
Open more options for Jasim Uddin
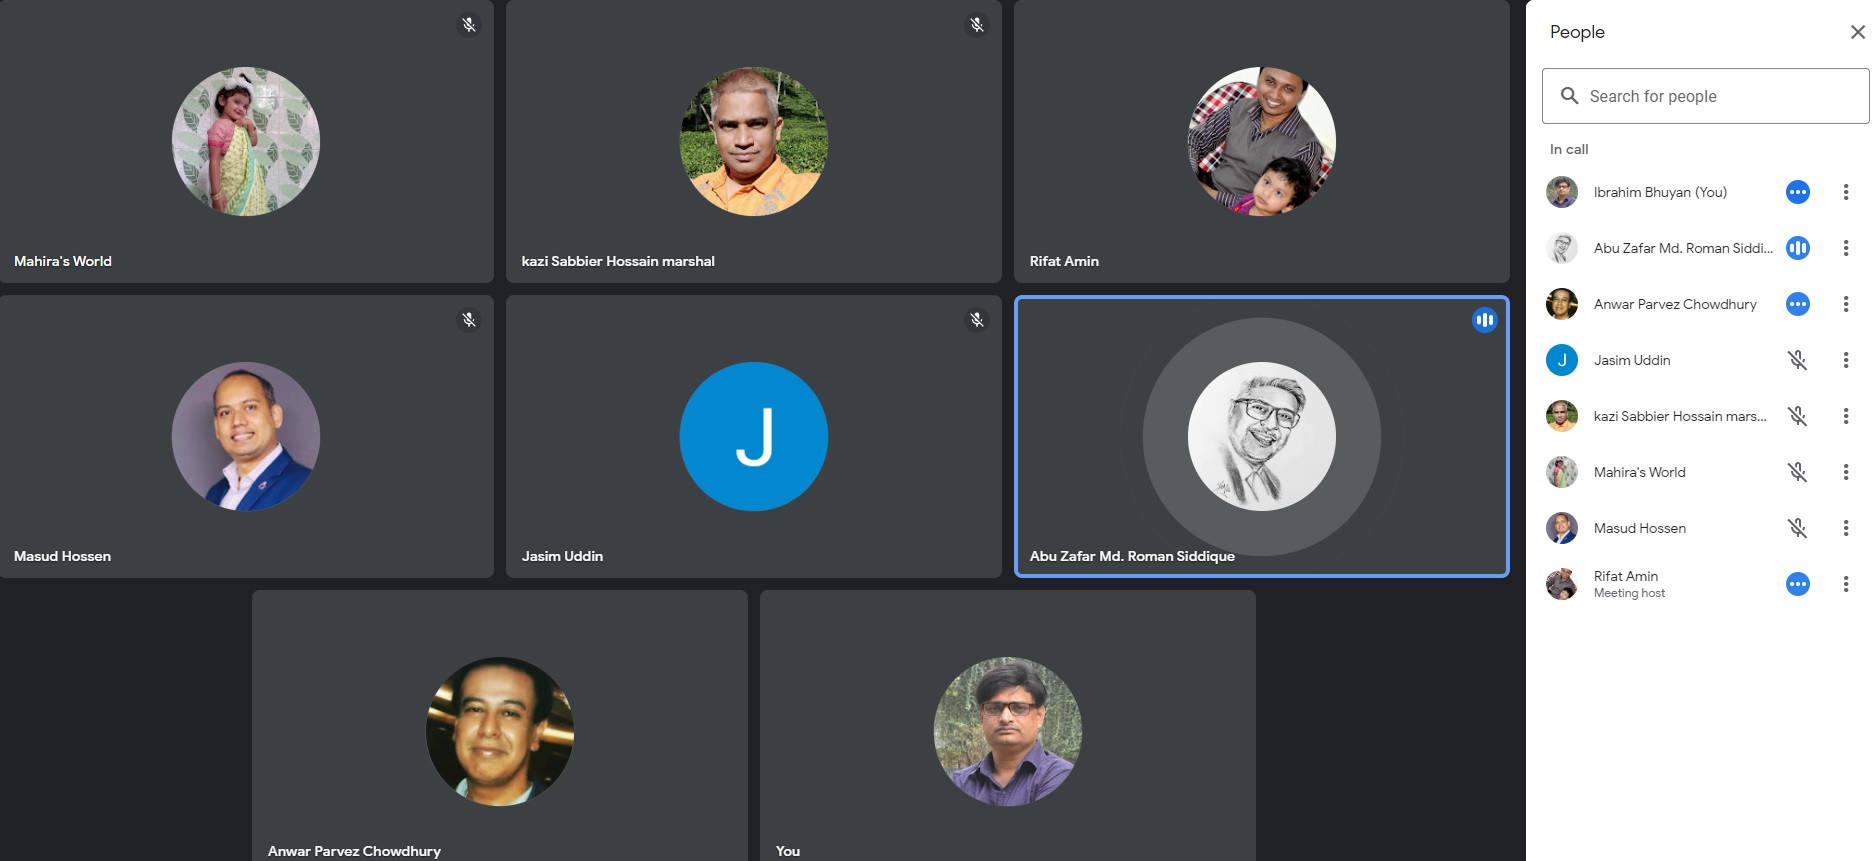pos(1845,360)
